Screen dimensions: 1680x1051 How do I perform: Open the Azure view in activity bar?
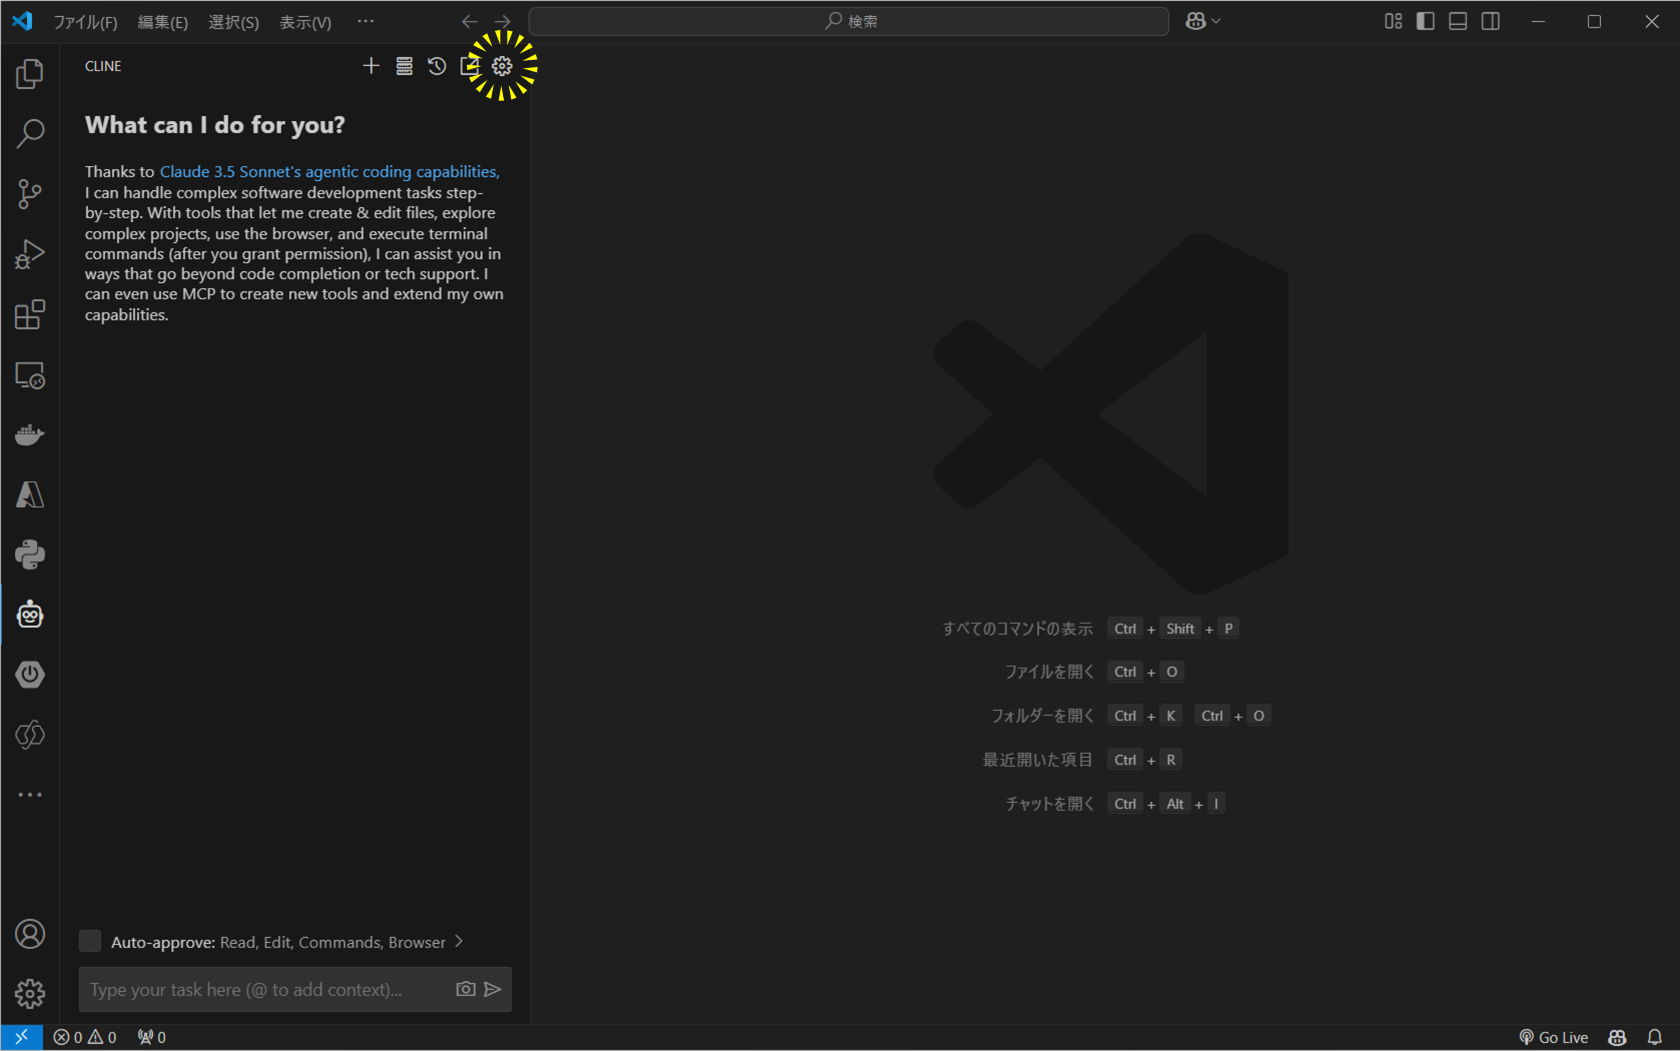tap(30, 495)
